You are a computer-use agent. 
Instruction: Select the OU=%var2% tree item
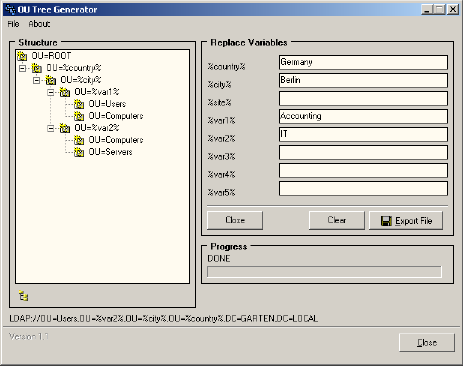[97, 128]
